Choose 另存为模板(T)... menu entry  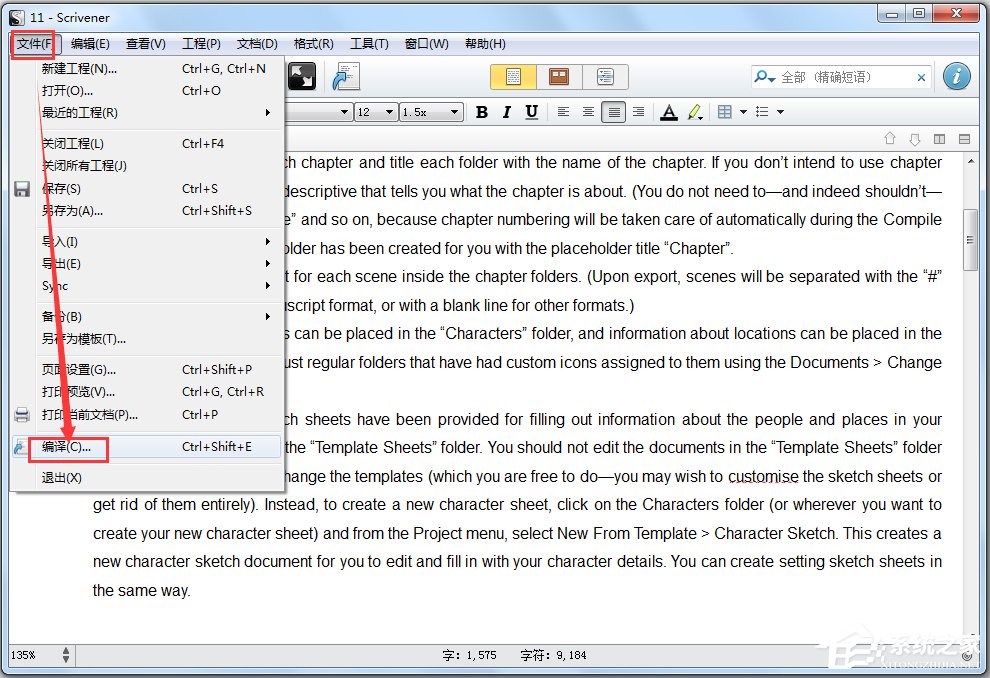[146, 338]
